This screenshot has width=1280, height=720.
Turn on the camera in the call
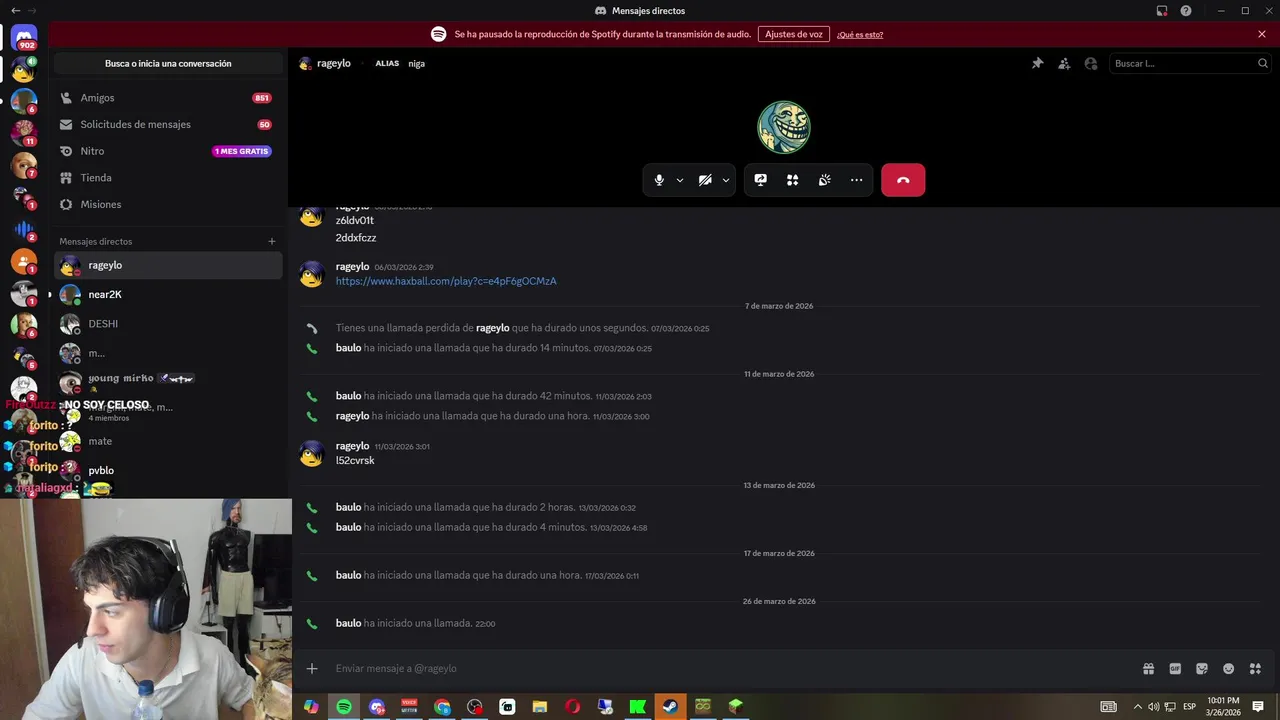coord(705,180)
